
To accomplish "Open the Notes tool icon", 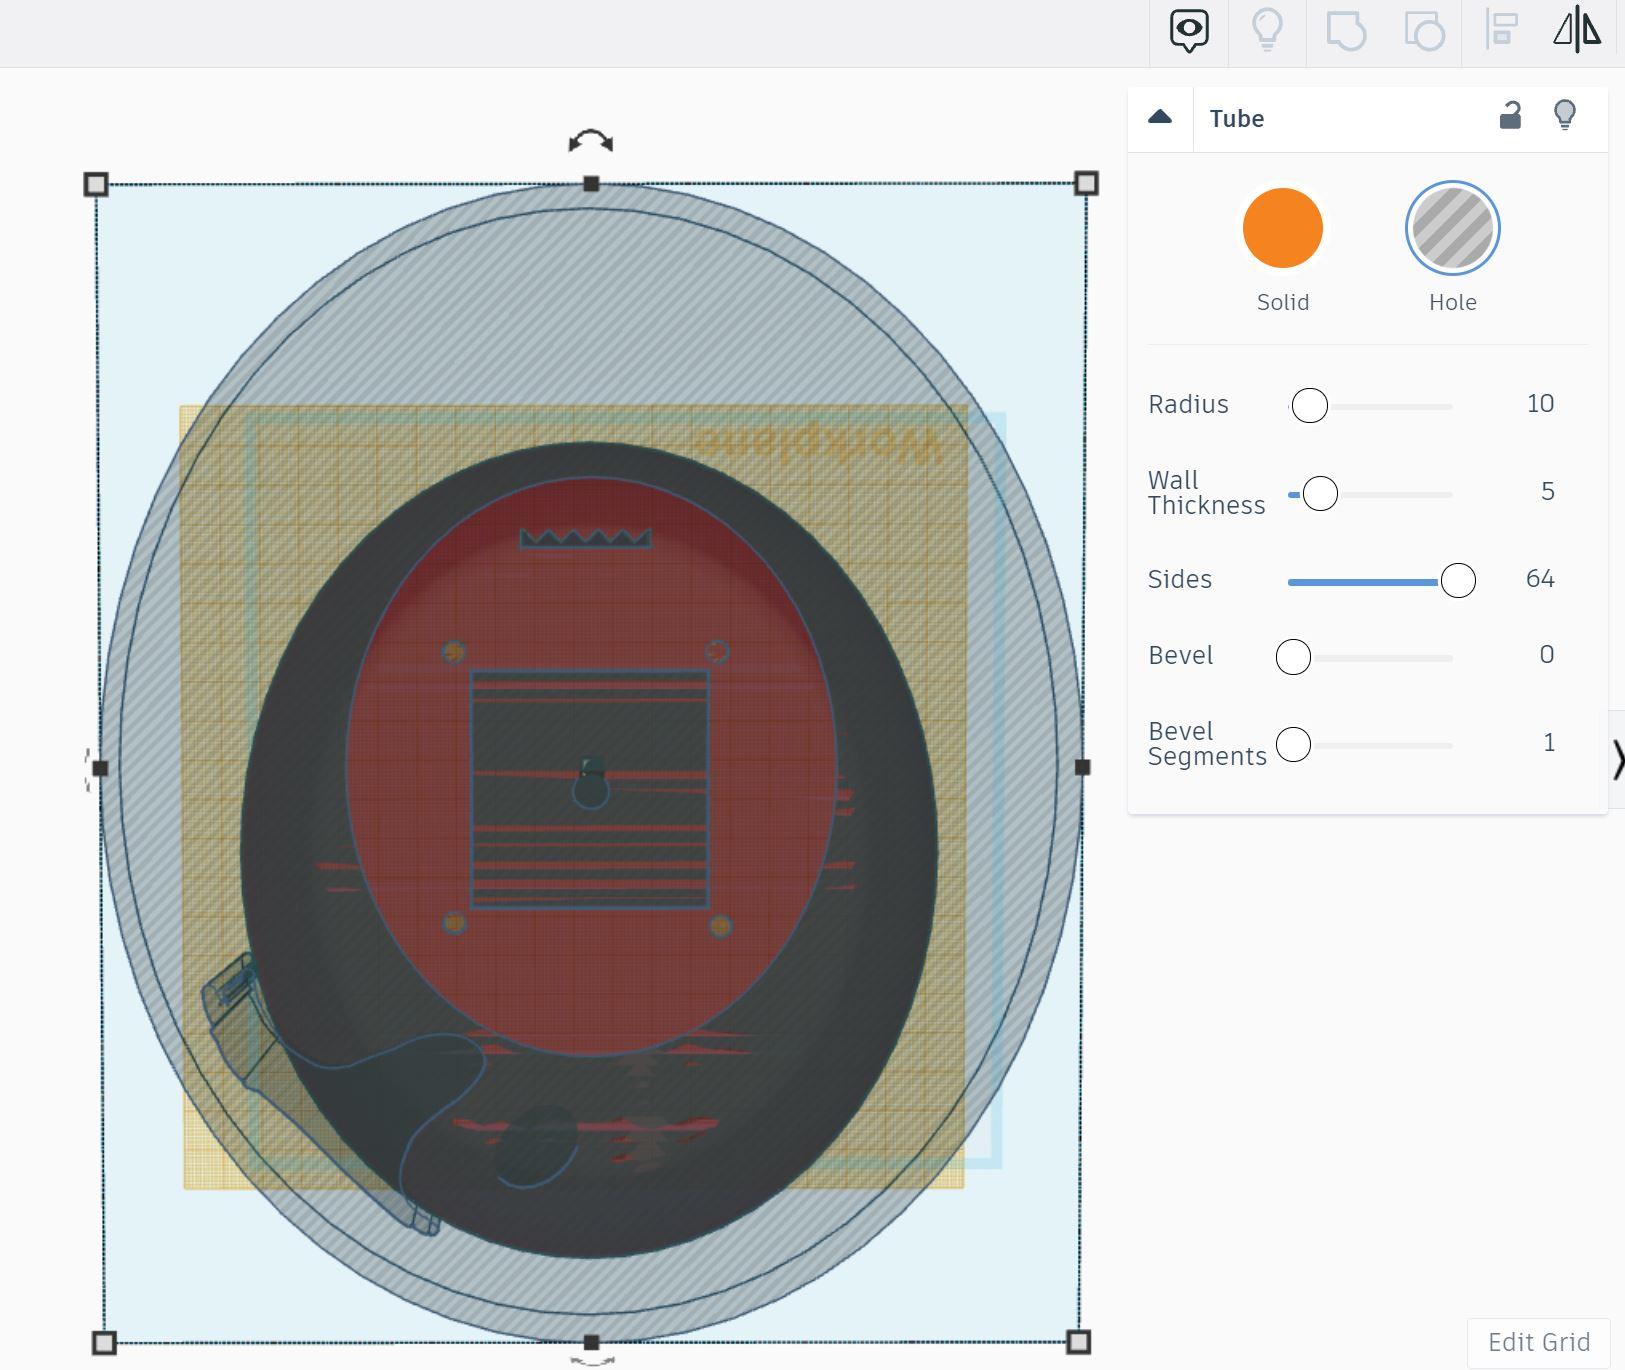I will tap(1189, 31).
